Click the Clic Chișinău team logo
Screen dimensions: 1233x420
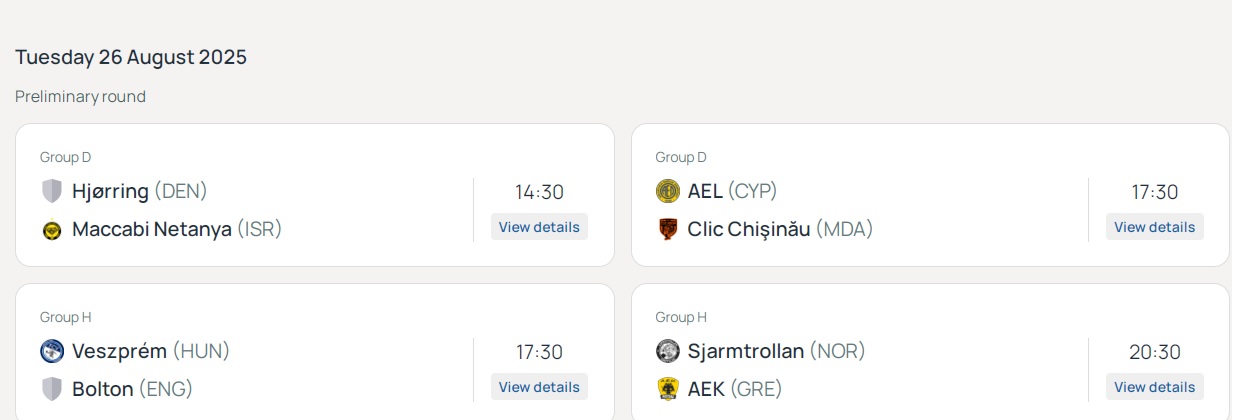[x=667, y=230]
